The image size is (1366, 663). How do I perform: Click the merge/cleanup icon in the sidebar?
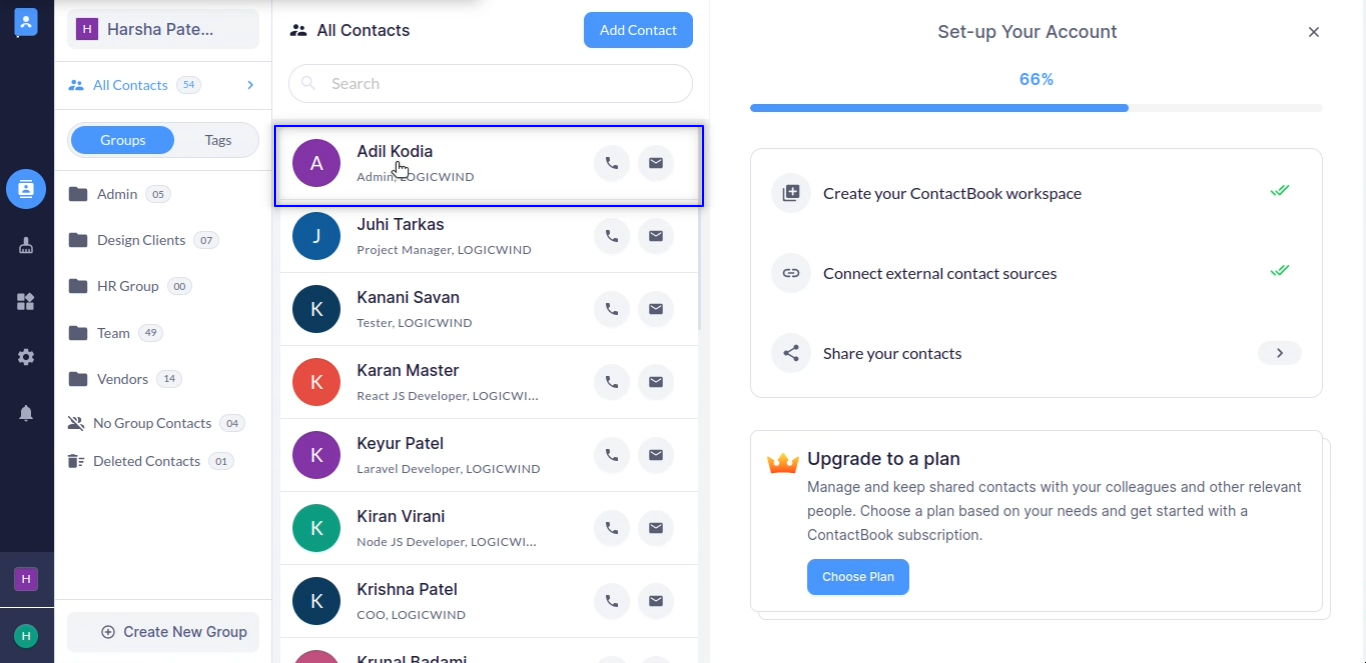coord(26,245)
